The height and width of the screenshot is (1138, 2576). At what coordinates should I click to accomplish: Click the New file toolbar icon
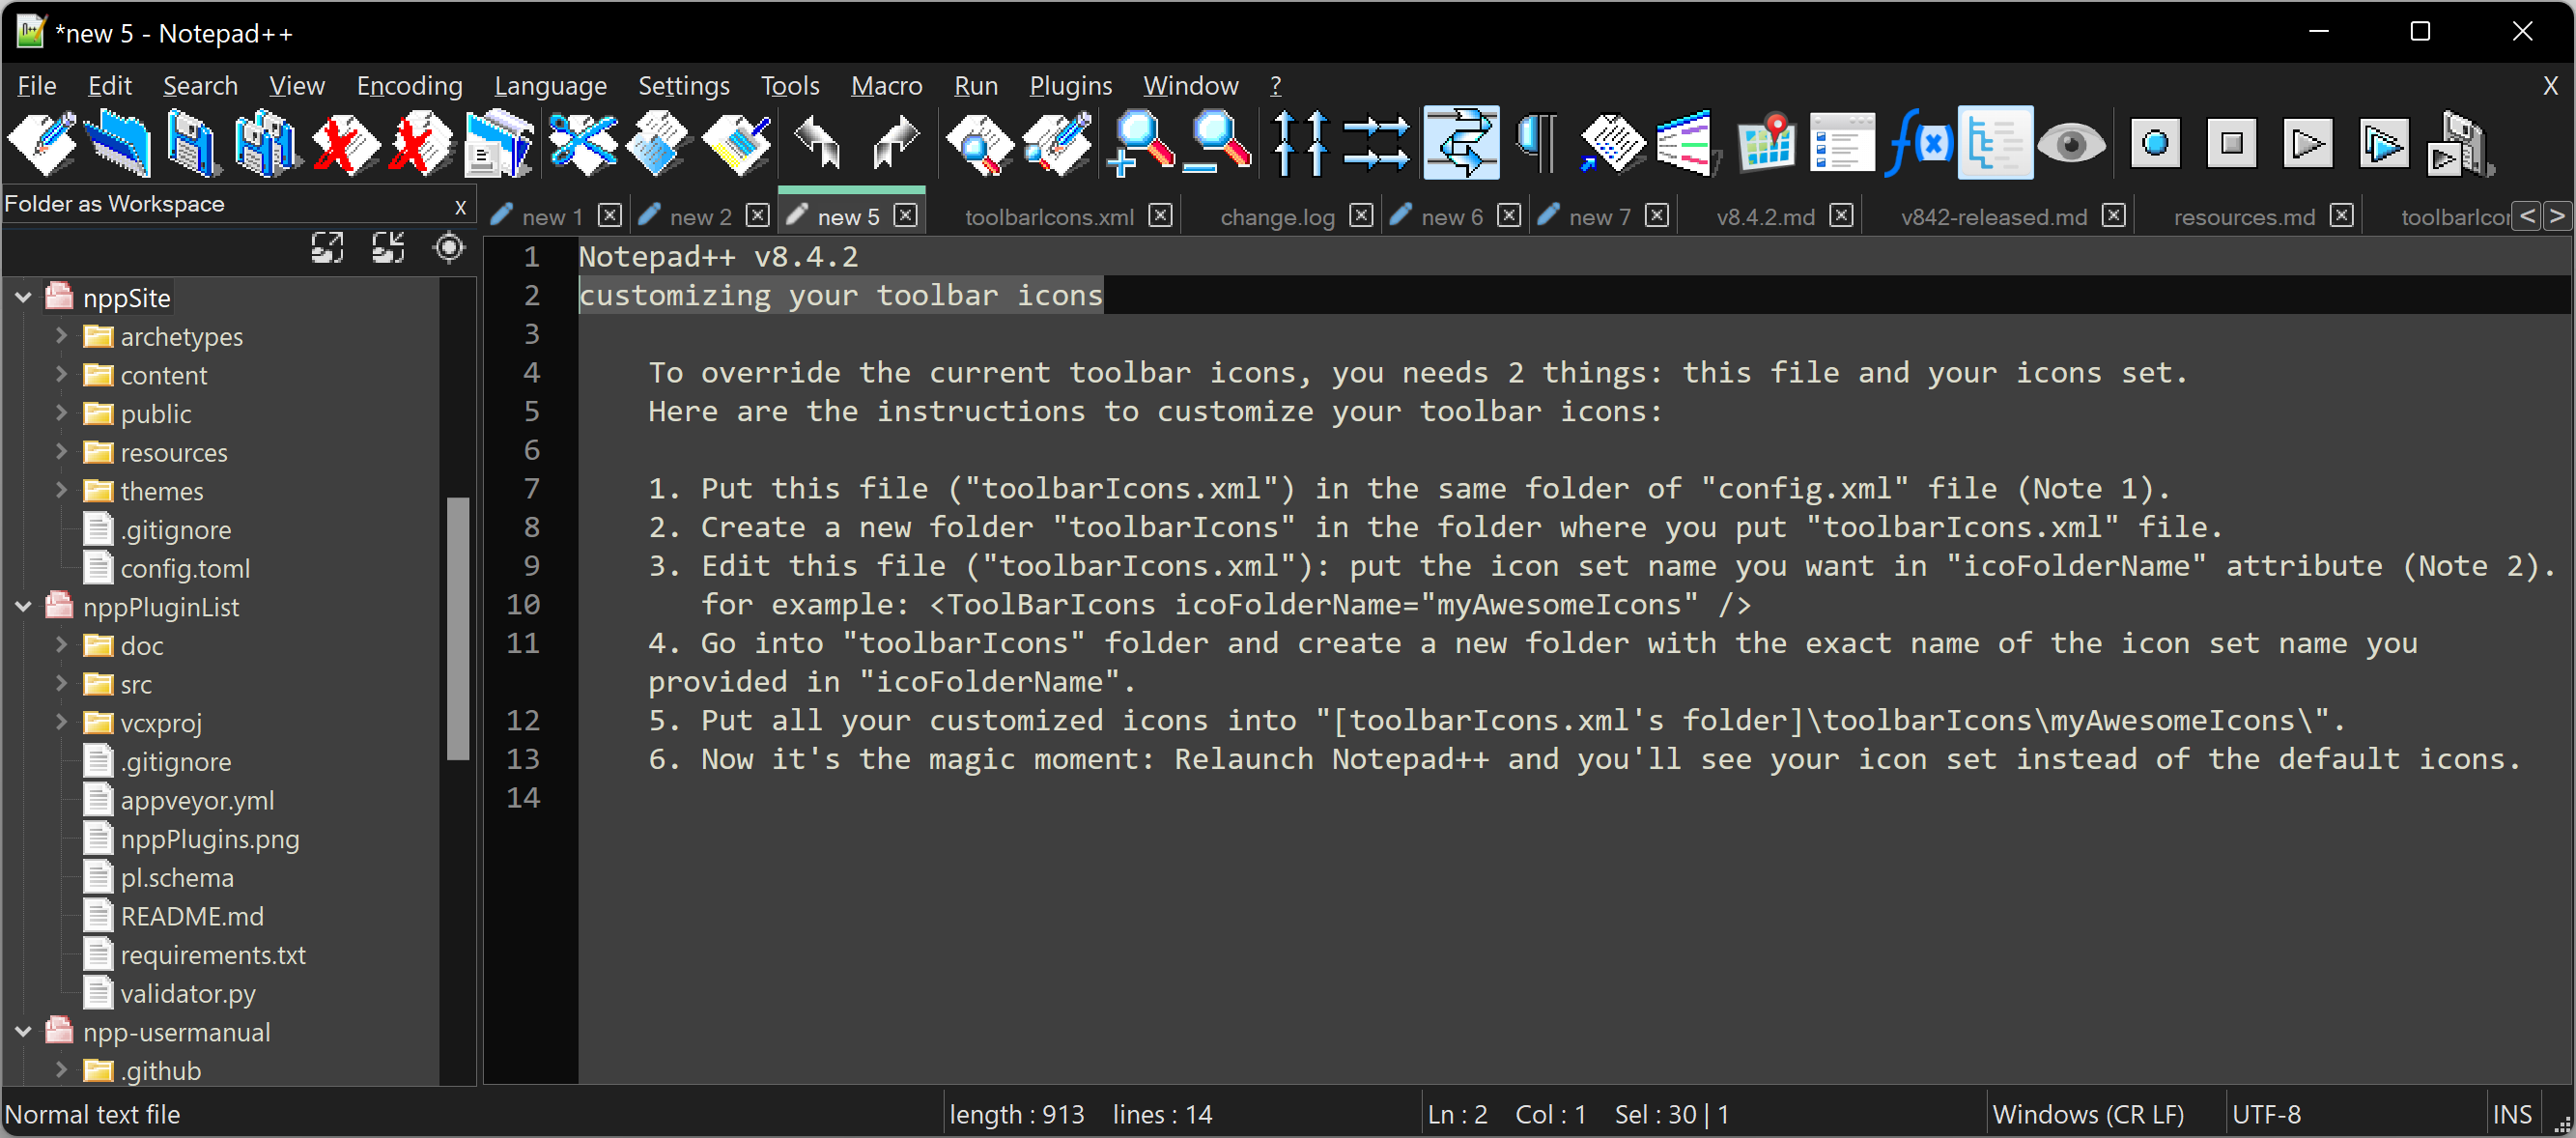[x=42, y=145]
